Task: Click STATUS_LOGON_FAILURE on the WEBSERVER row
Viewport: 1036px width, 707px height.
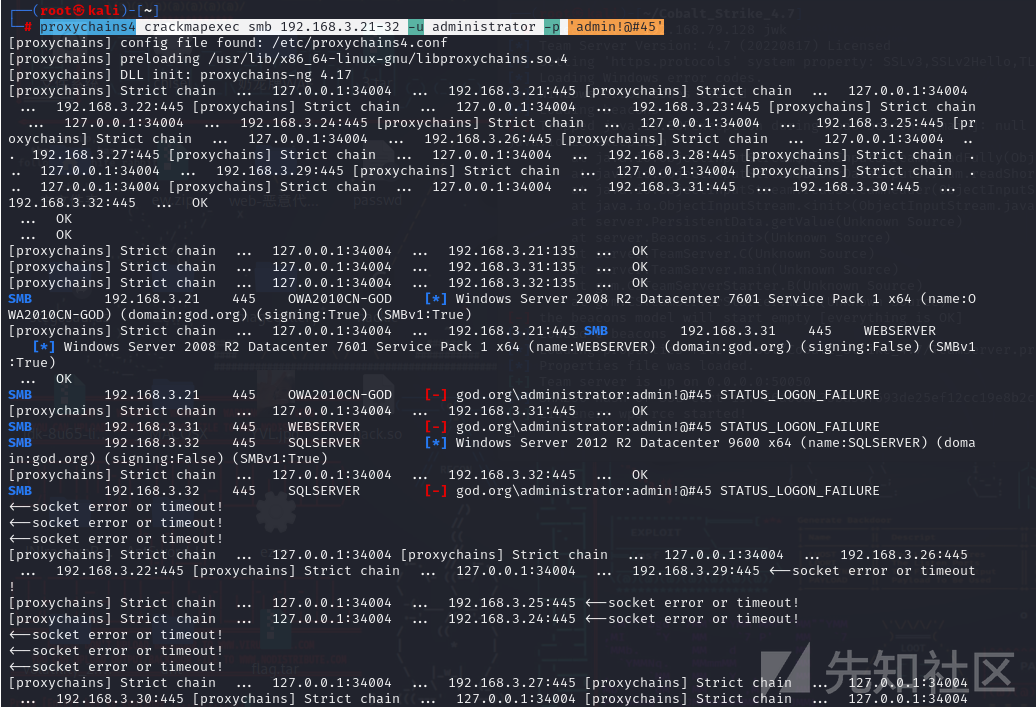Action: [800, 426]
